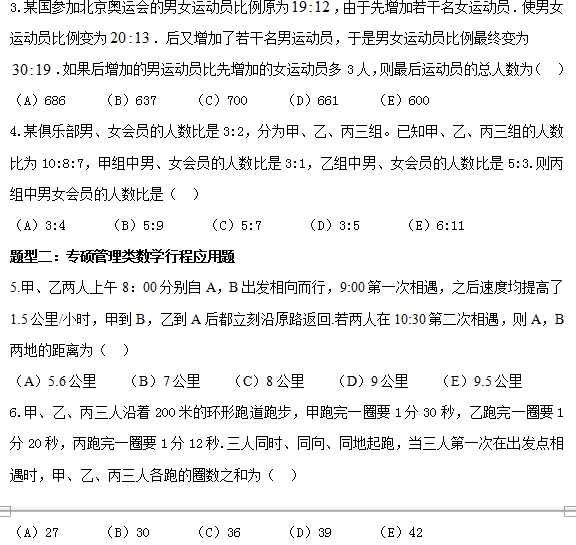Click the time 10:30 in question 5

click(410, 319)
